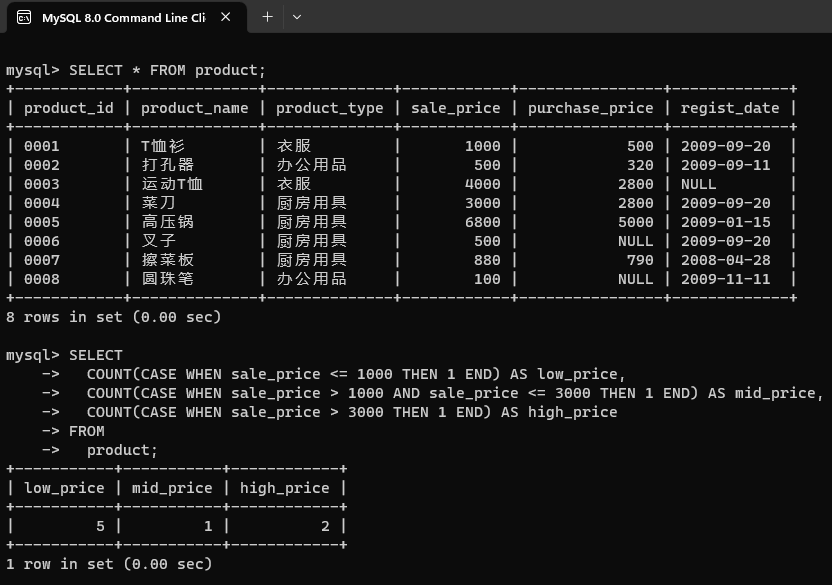
Task: Click the product_id column header
Action: [69, 108]
